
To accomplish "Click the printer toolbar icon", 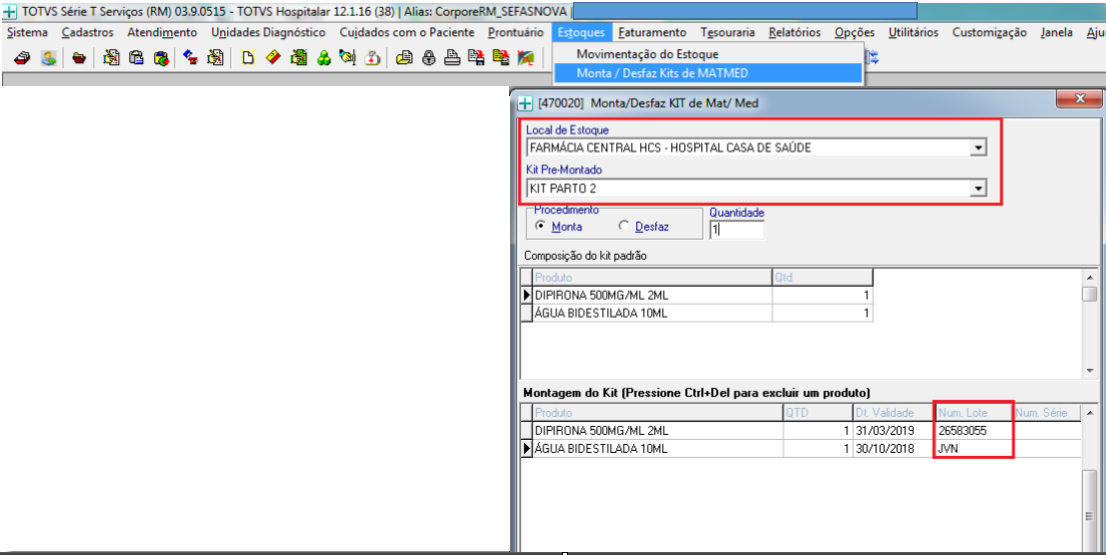I will click(x=453, y=58).
